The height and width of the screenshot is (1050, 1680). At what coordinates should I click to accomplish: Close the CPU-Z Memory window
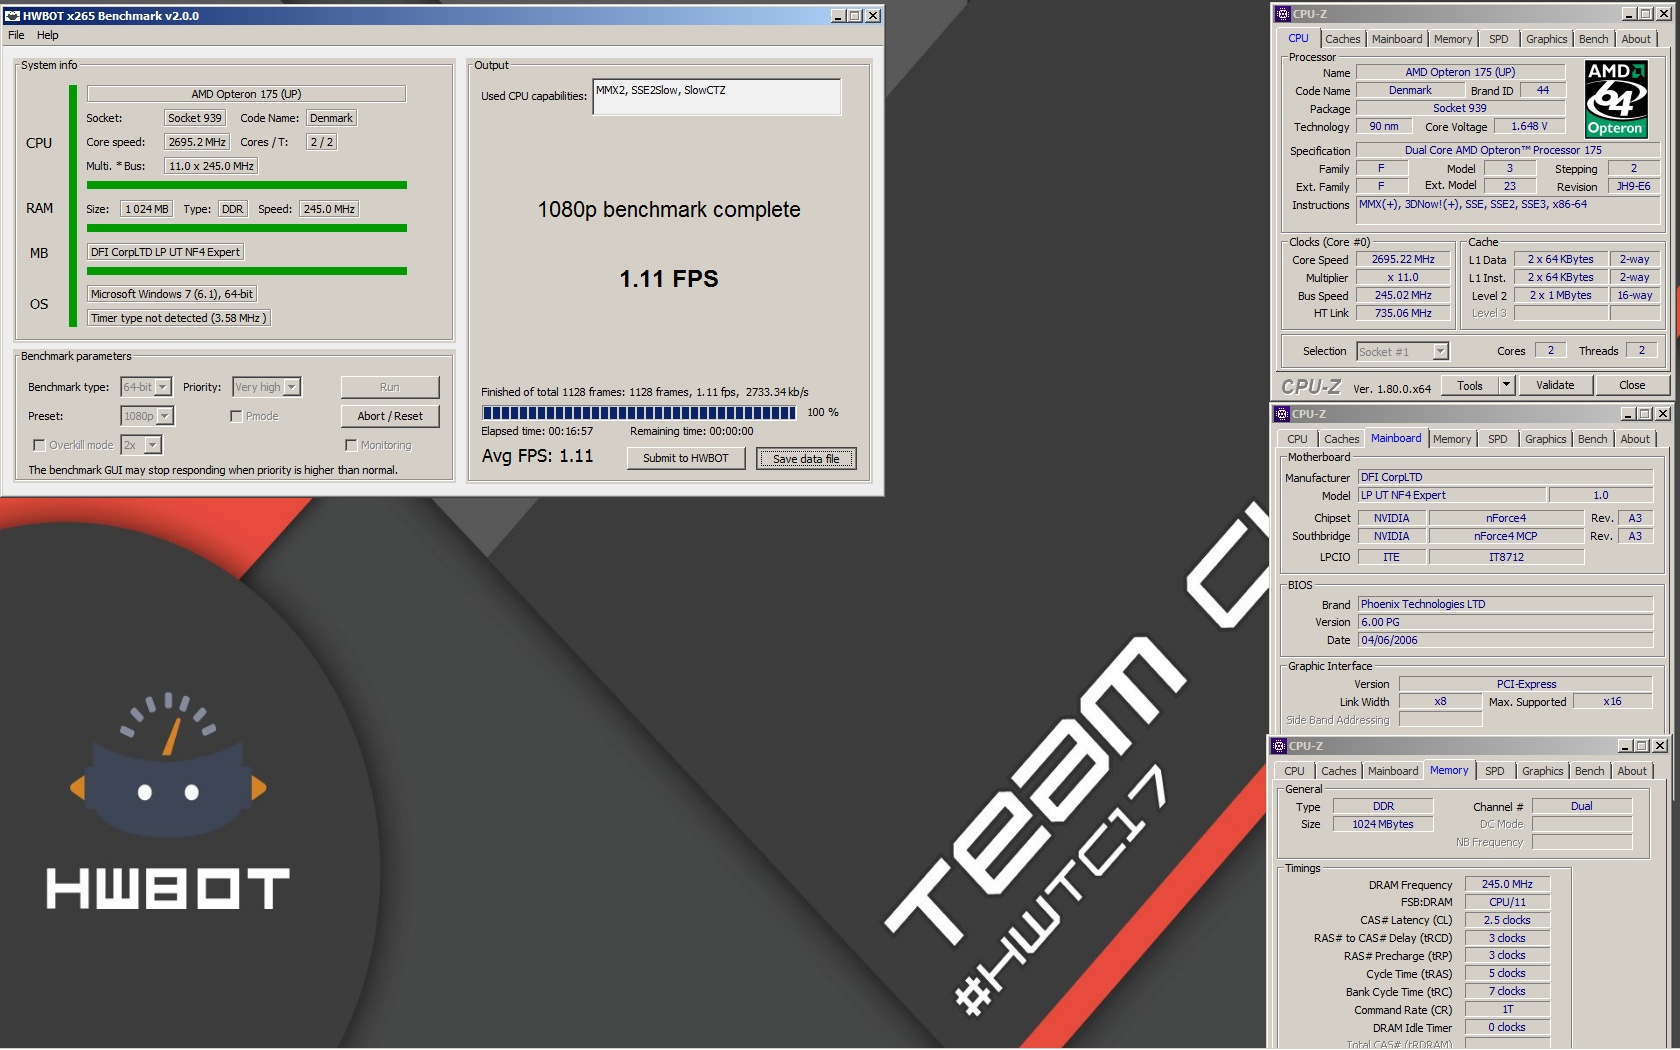1660,746
